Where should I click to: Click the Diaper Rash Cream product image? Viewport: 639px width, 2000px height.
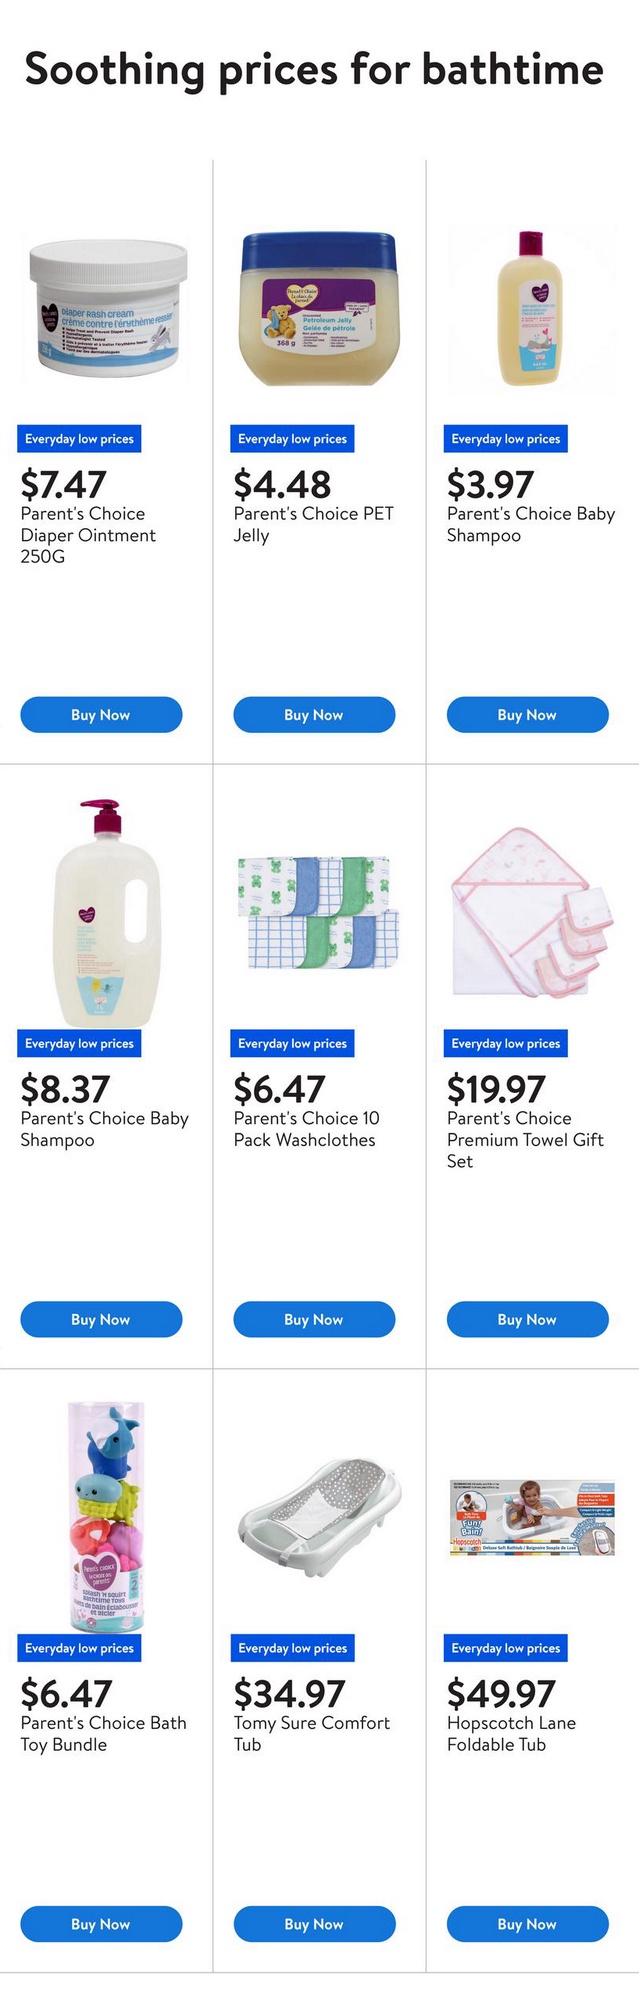108,307
